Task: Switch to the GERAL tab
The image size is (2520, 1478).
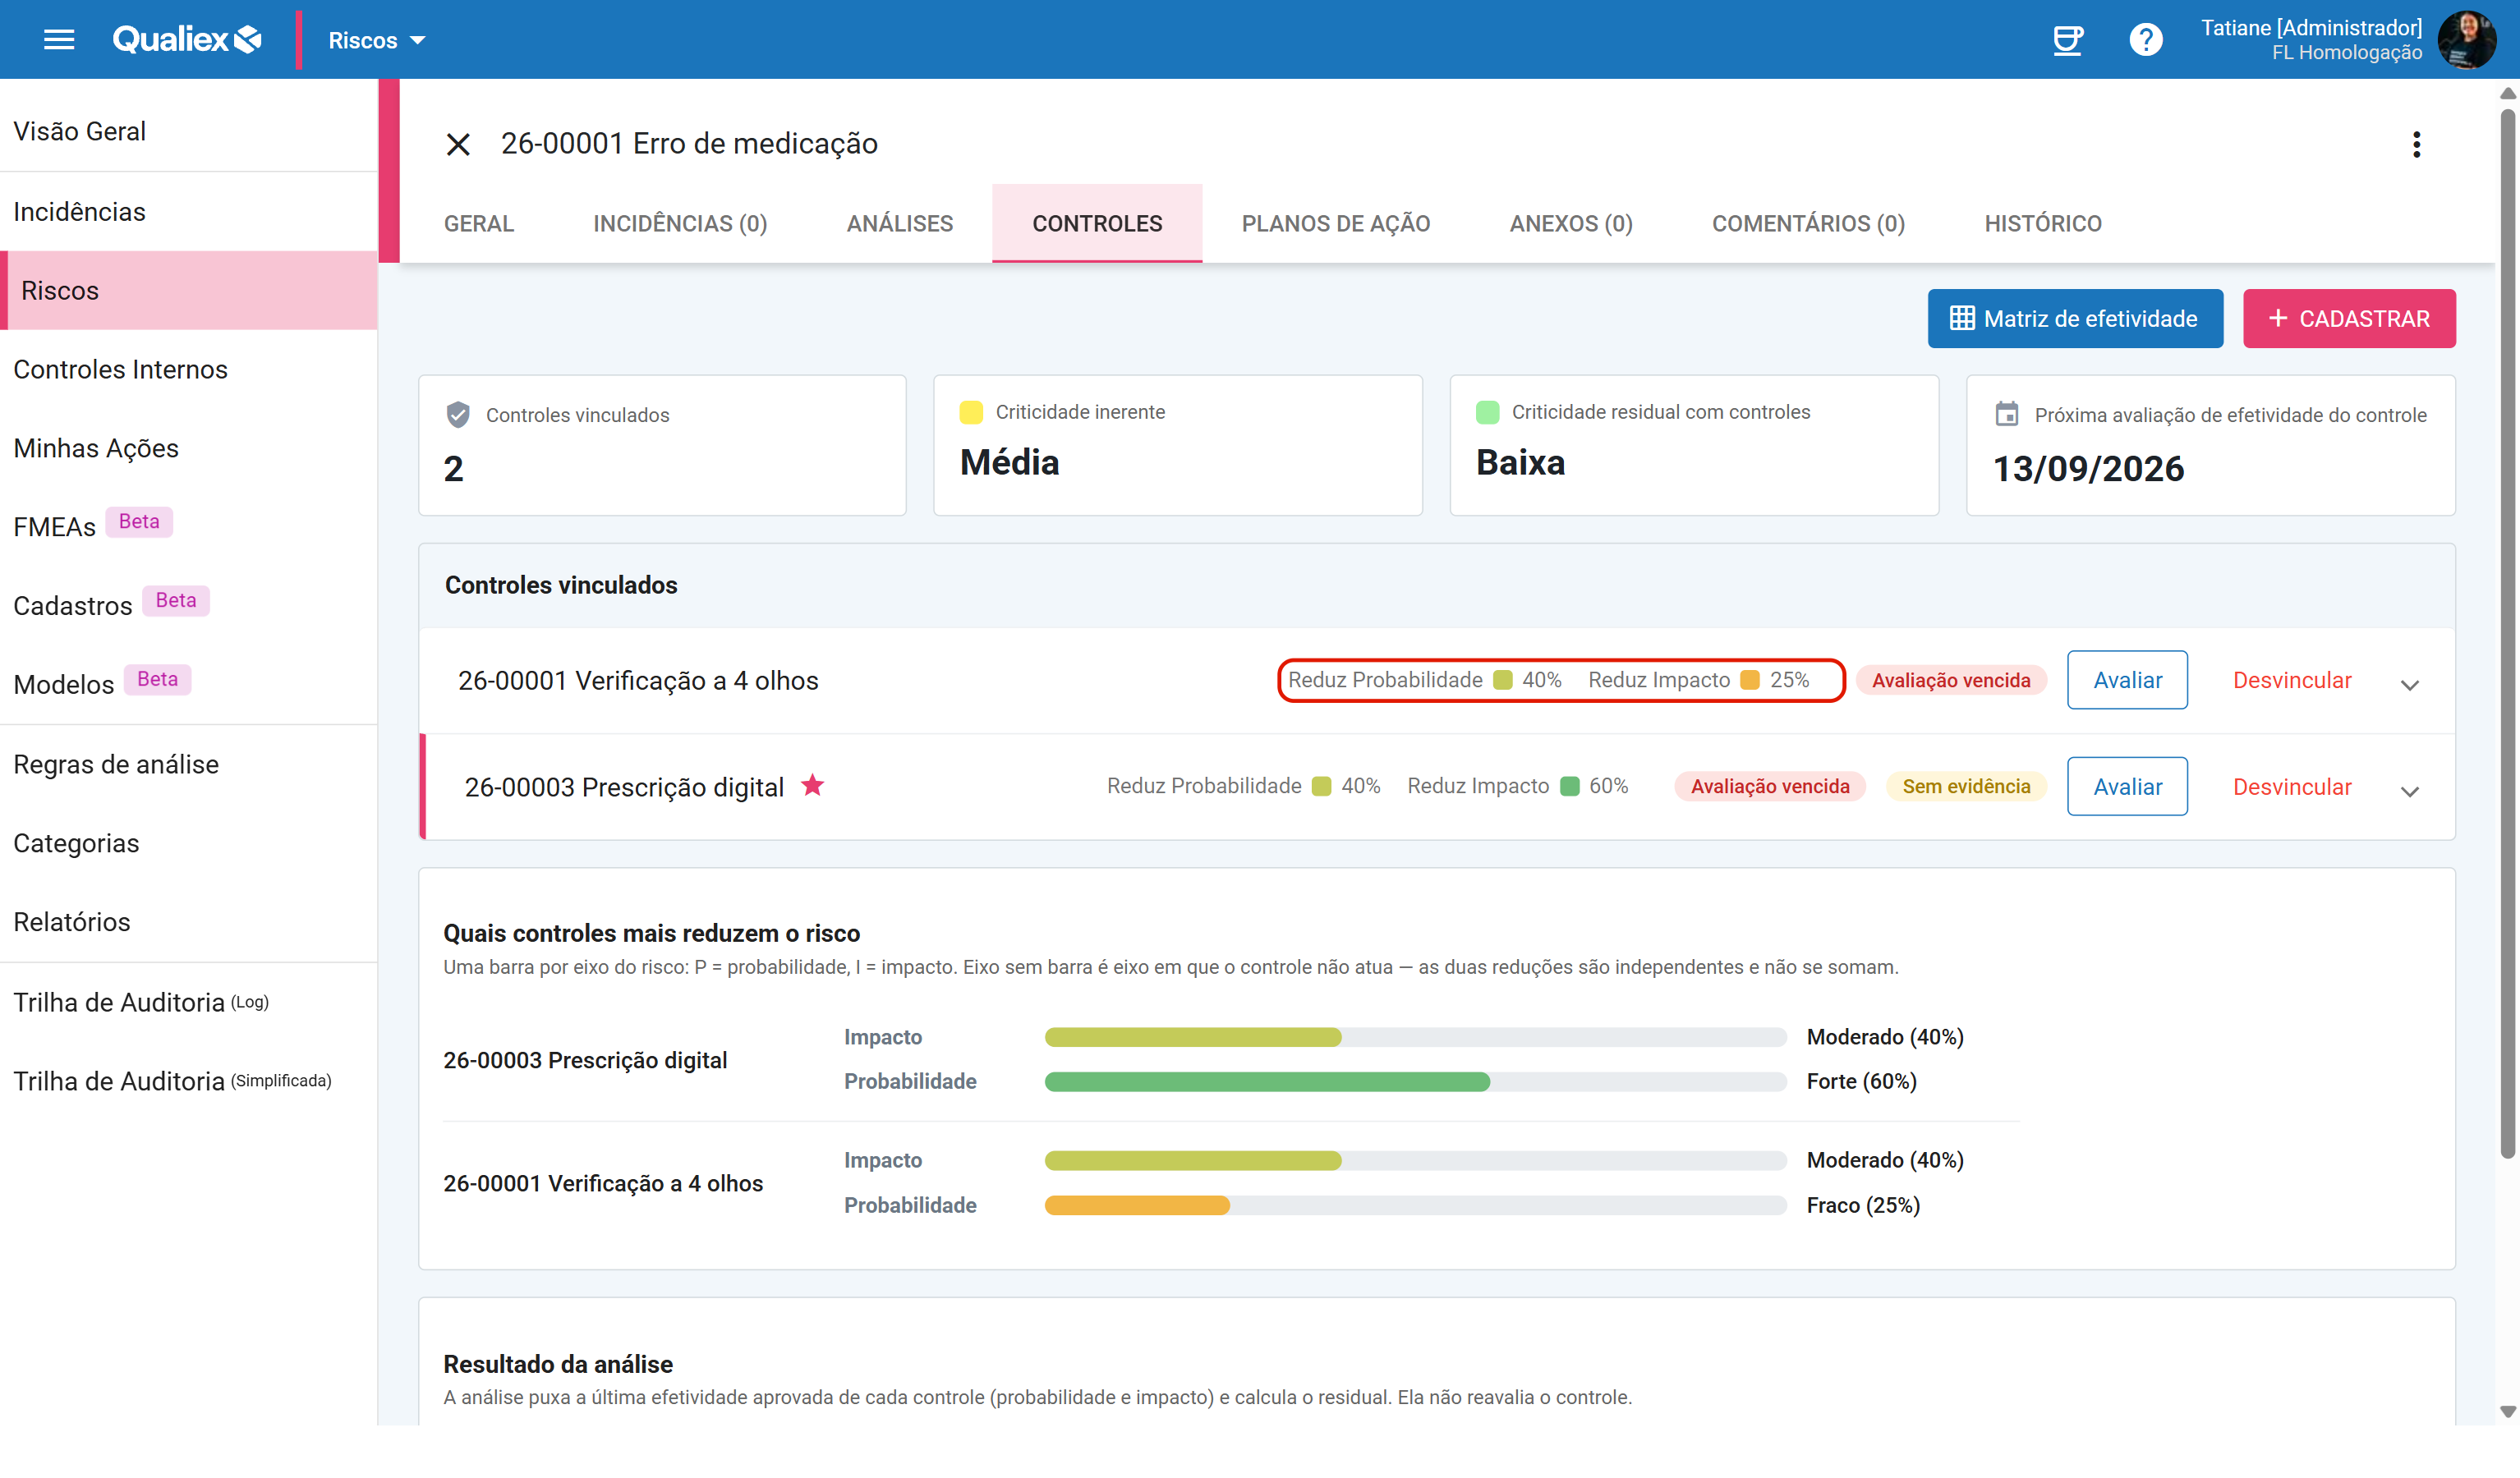Action: tap(479, 223)
